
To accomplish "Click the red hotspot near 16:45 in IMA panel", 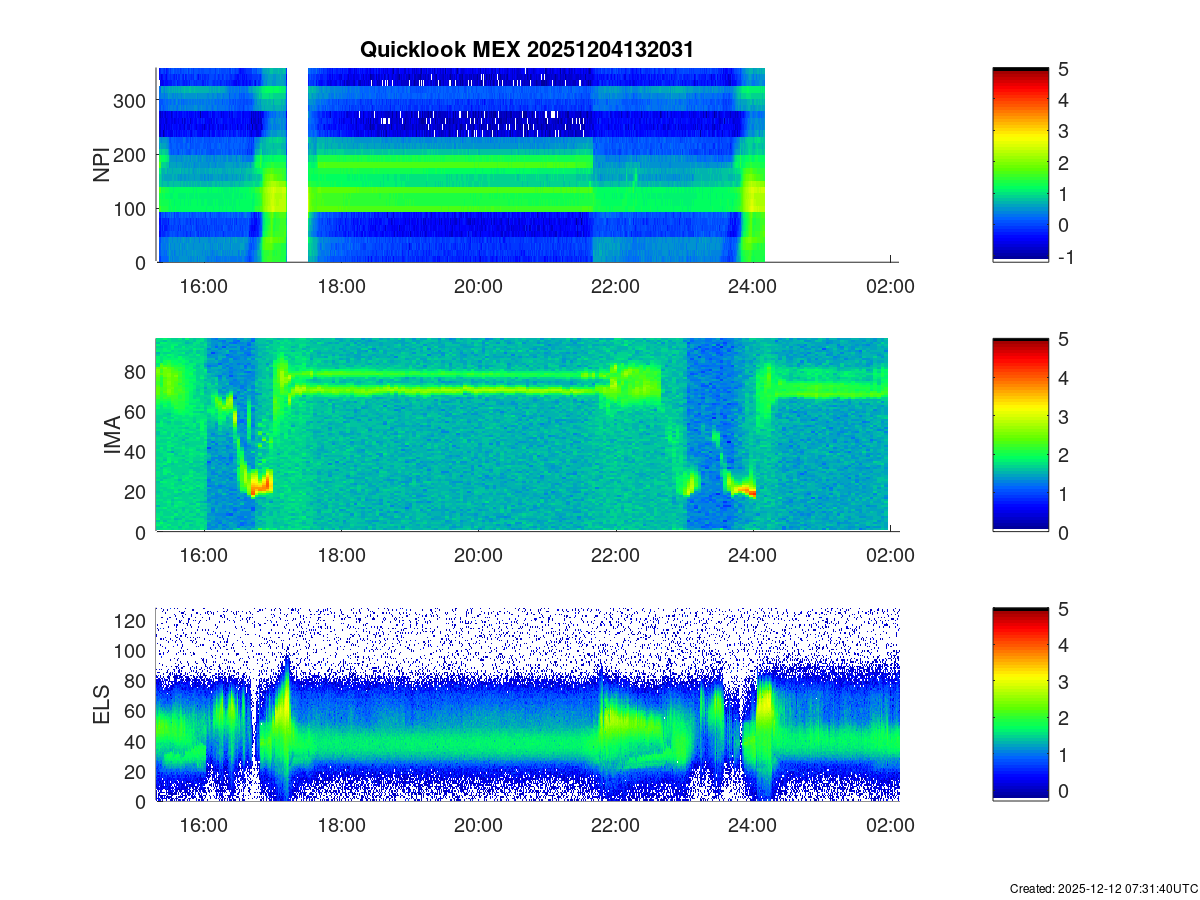I will 260,487.
